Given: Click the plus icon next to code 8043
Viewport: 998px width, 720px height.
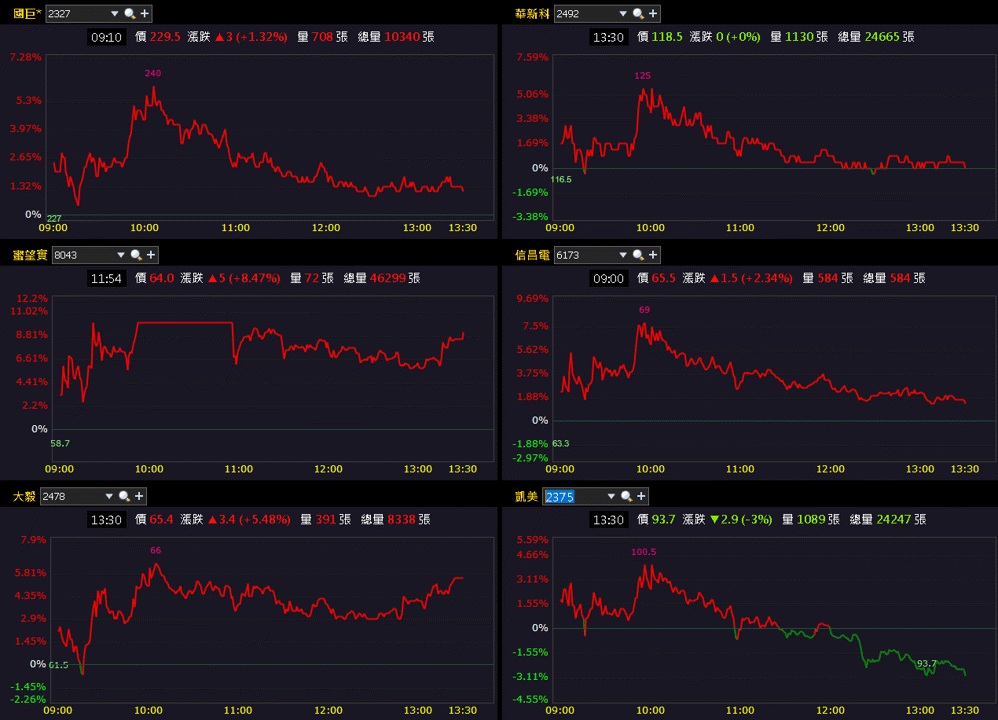Looking at the screenshot, I should coord(151,255).
